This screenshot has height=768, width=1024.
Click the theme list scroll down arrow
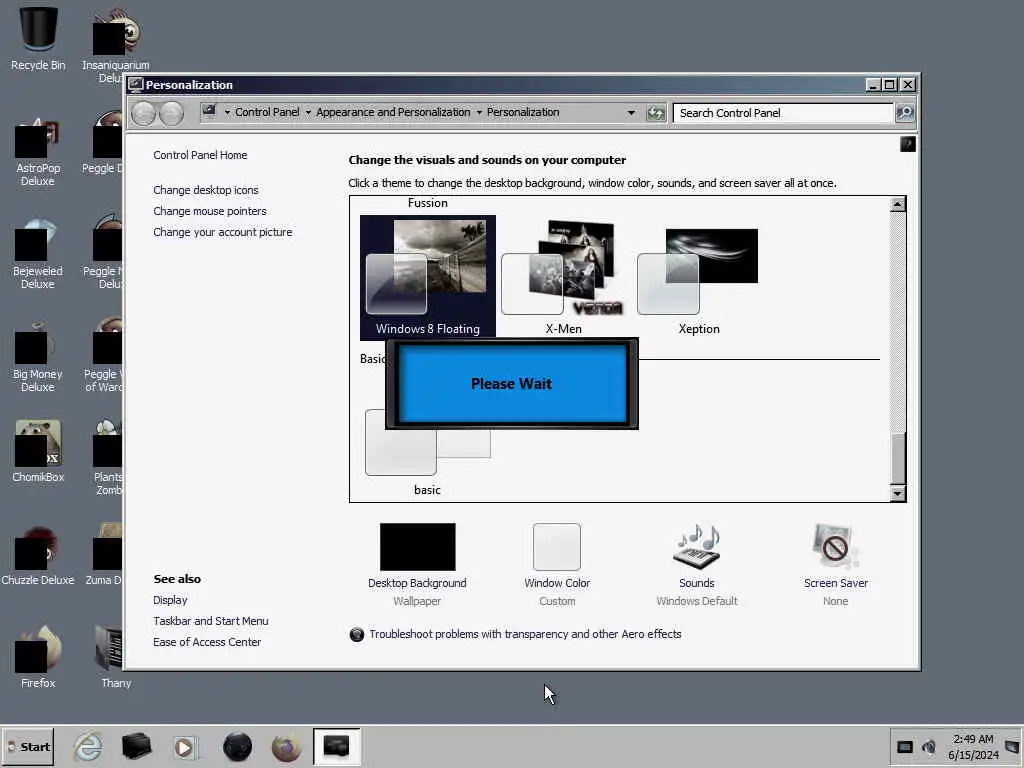pyautogui.click(x=897, y=494)
